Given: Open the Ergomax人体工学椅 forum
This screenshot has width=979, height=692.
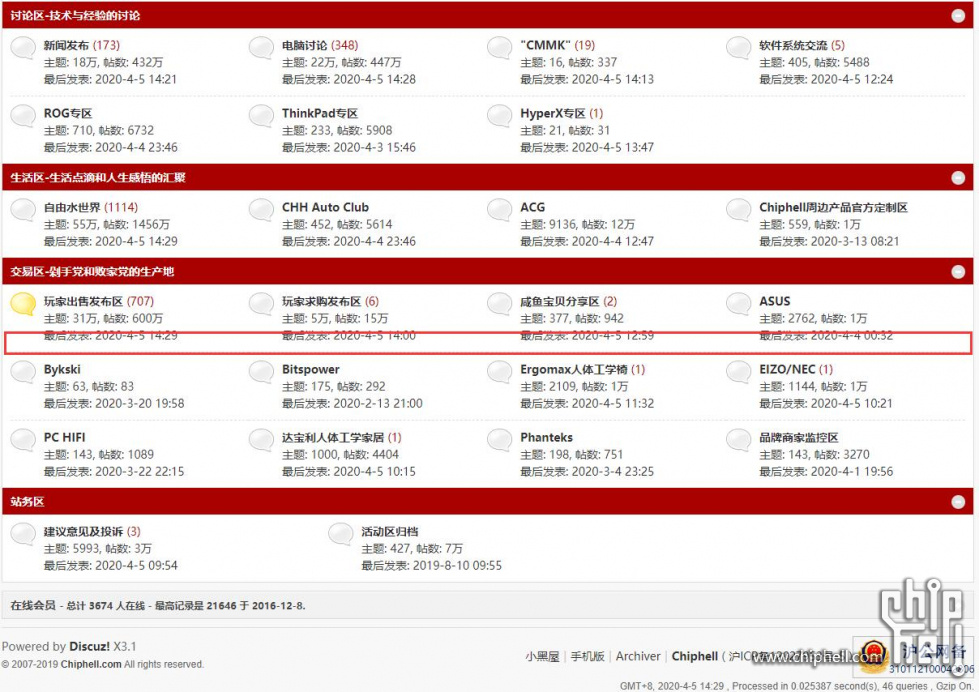Looking at the screenshot, I should pos(574,370).
